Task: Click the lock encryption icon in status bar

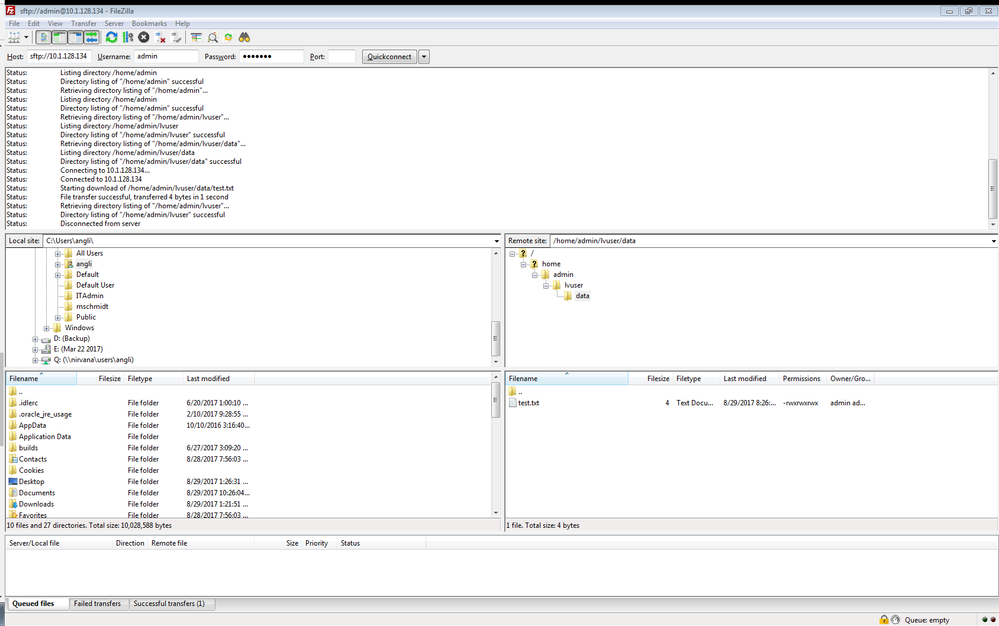Action: point(884,620)
